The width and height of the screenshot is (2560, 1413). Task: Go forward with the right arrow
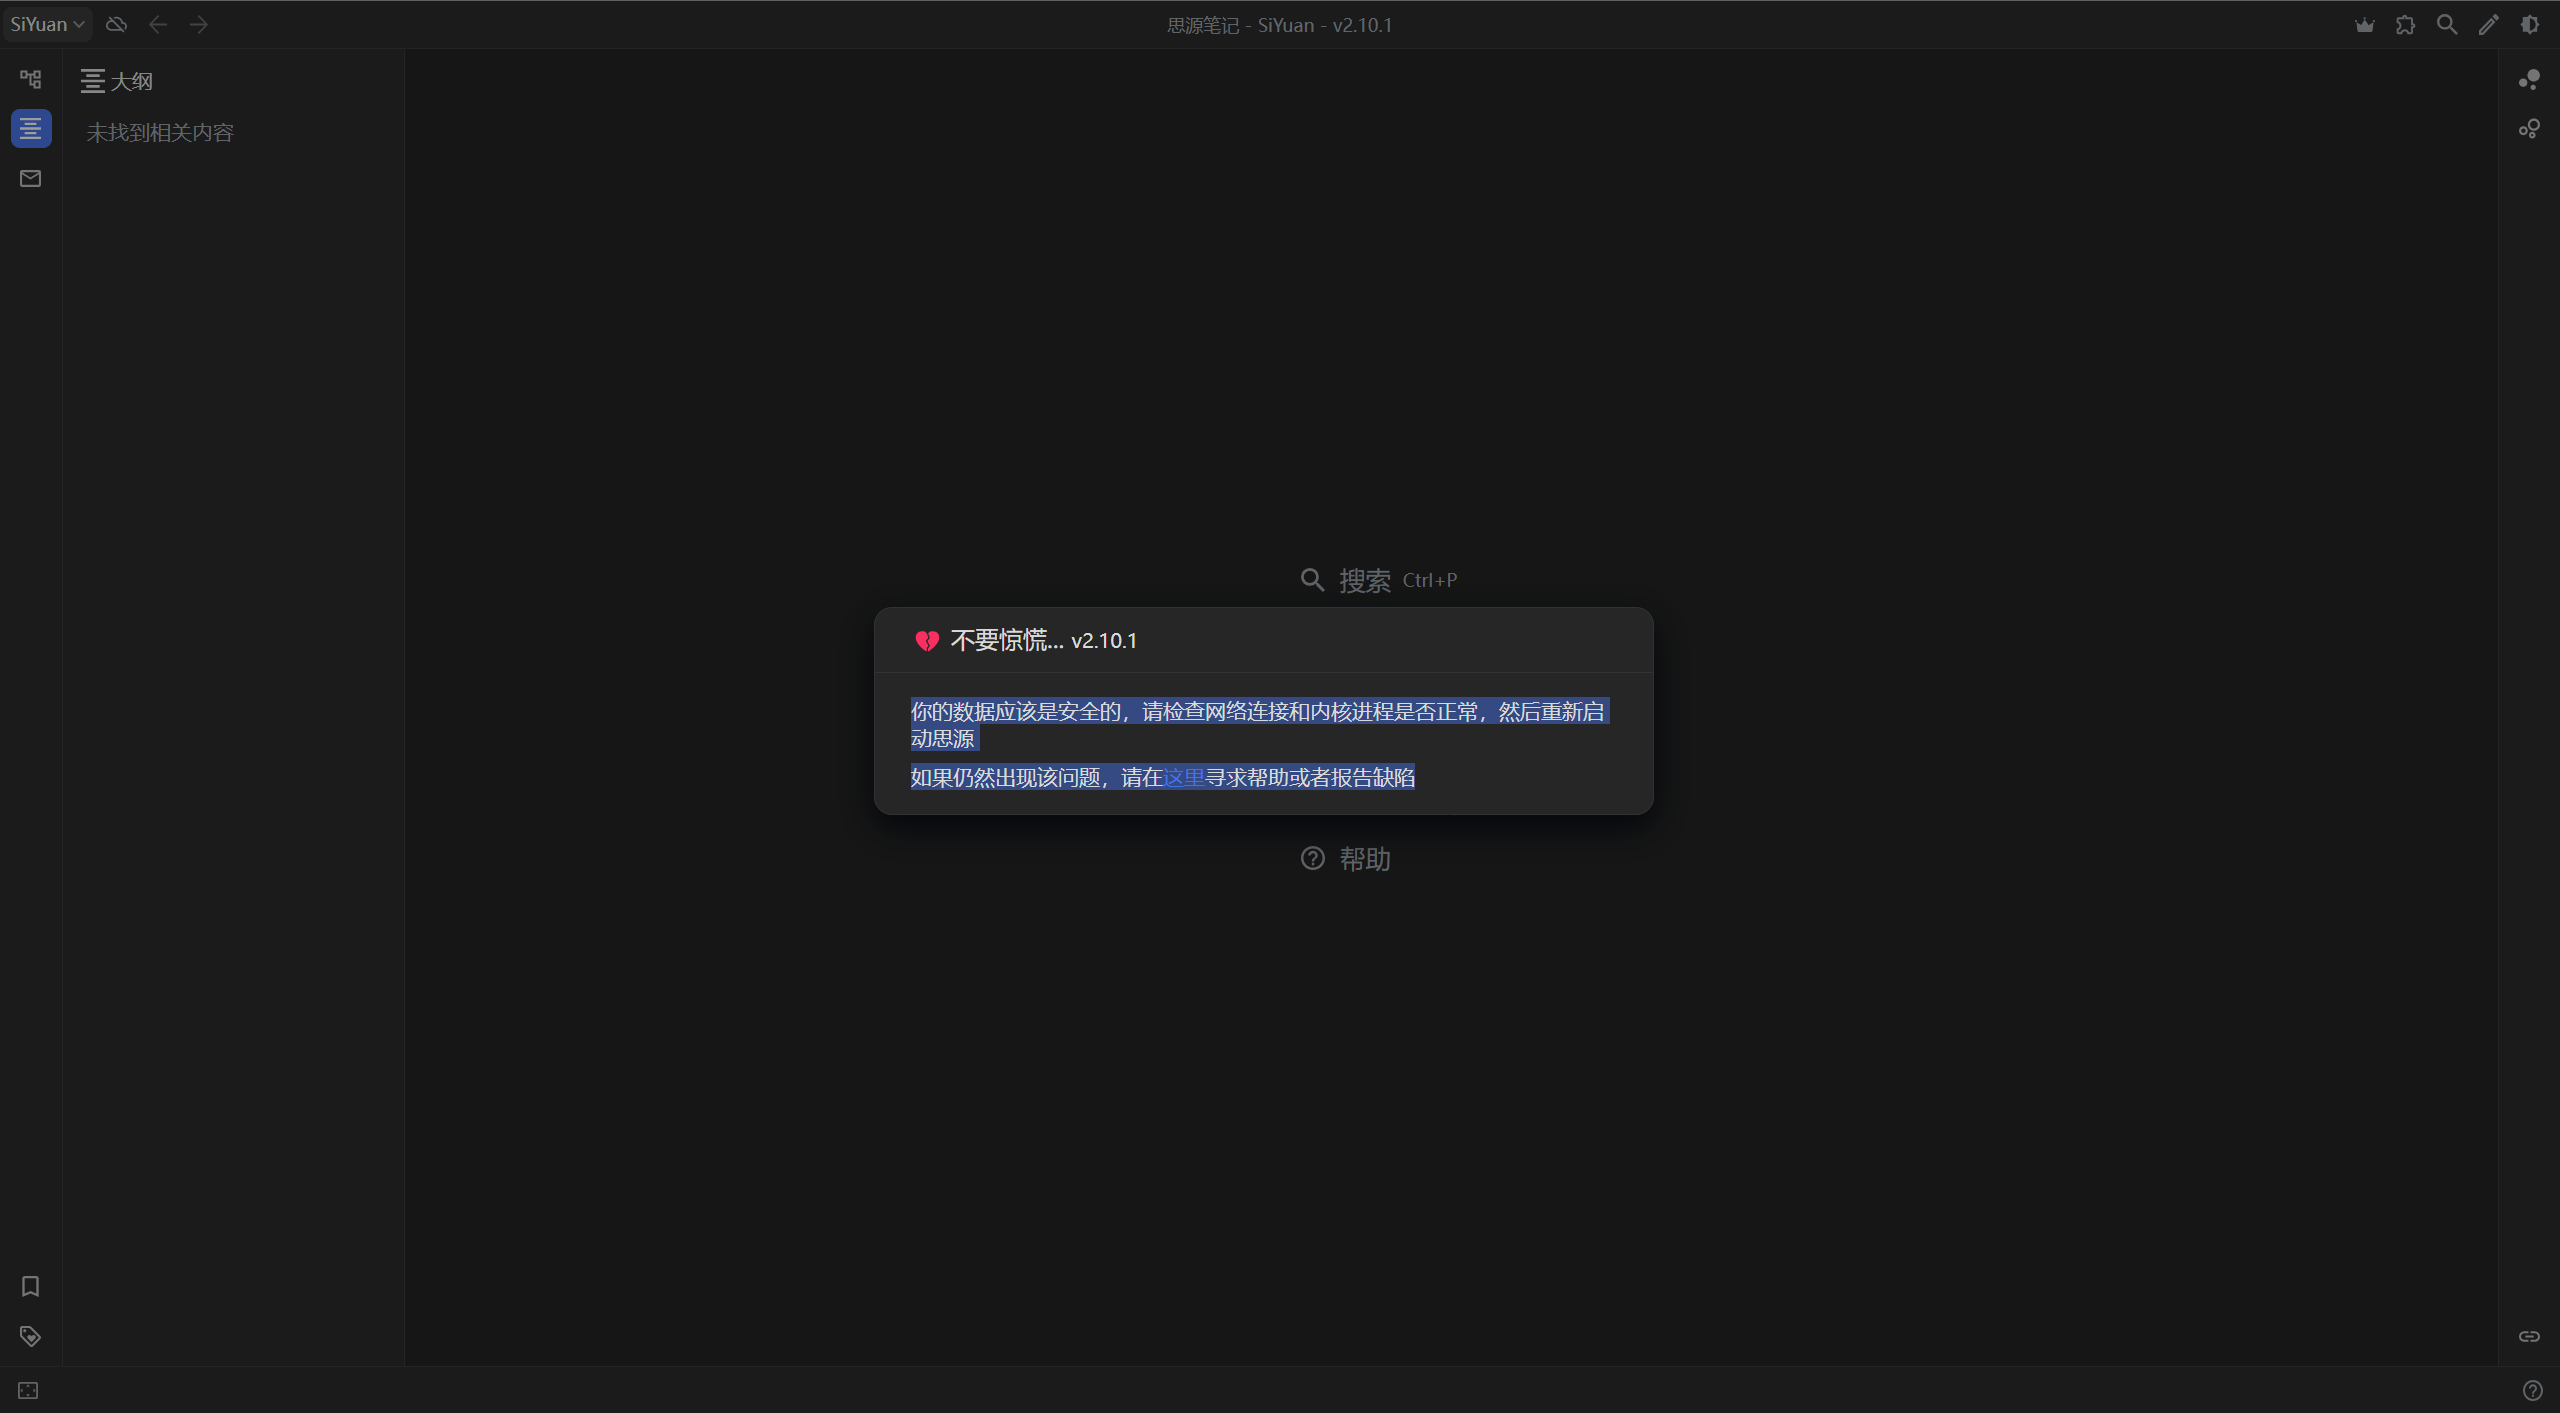(199, 24)
